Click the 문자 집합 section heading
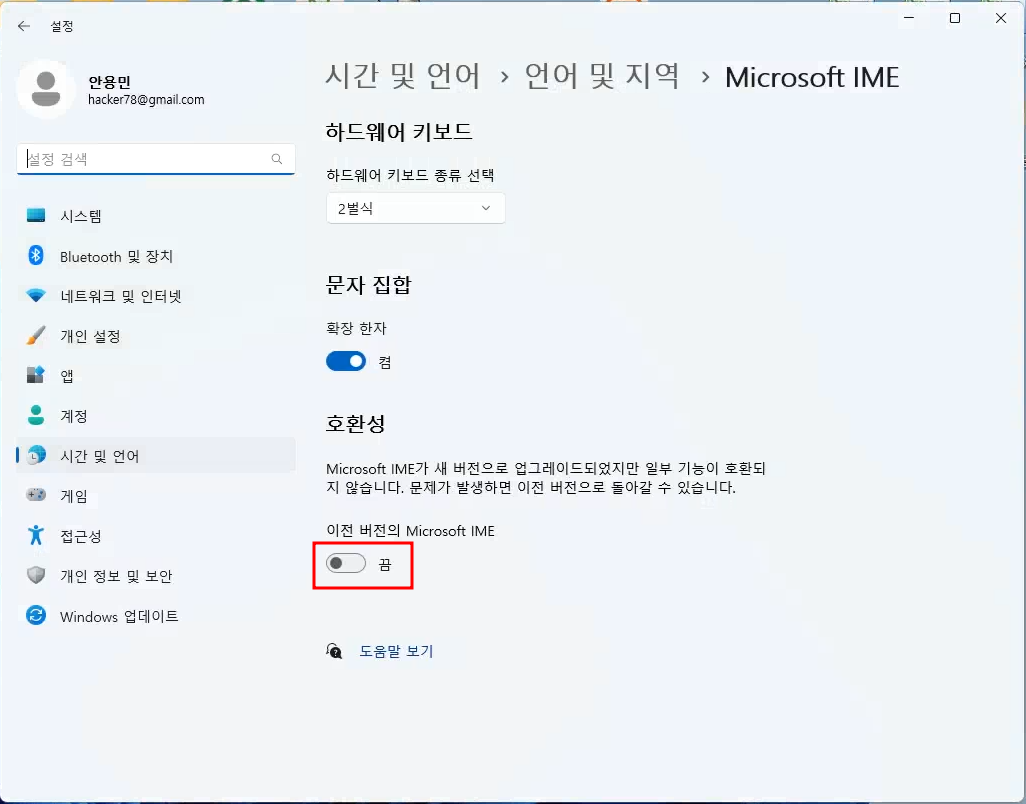 pyautogui.click(x=368, y=285)
